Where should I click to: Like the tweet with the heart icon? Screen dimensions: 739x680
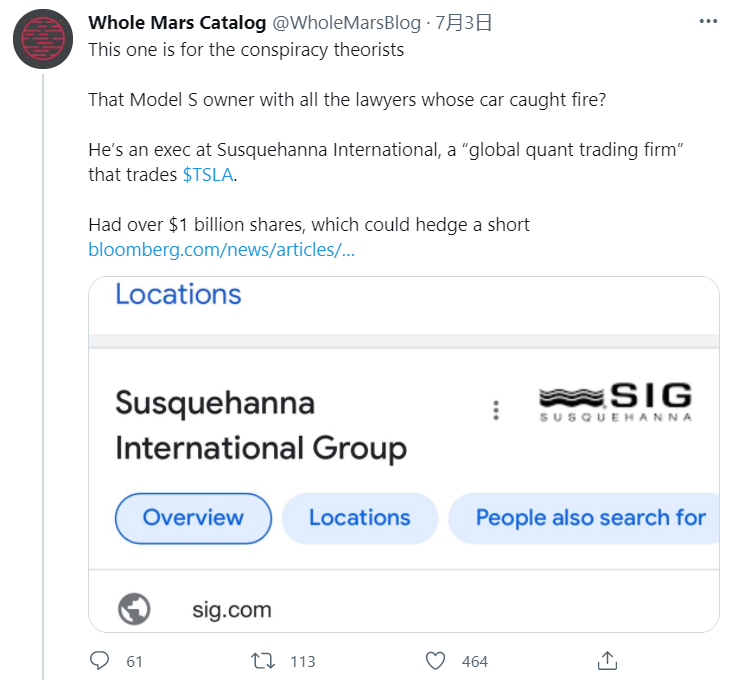pyautogui.click(x=435, y=661)
